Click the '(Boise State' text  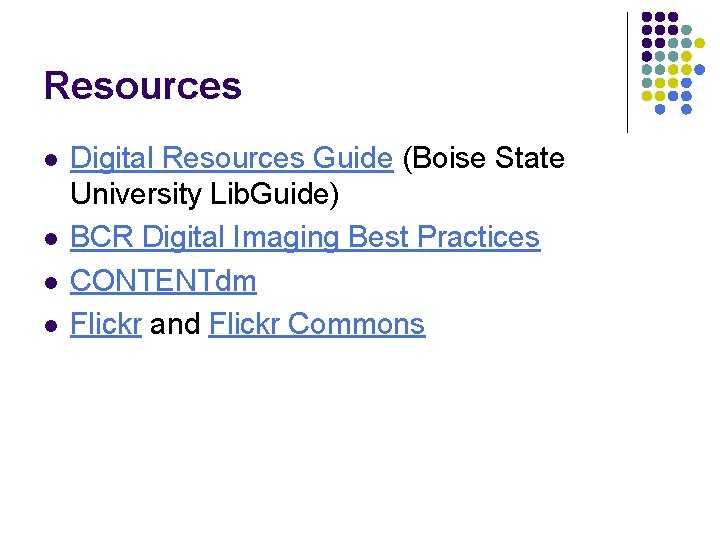click(484, 158)
